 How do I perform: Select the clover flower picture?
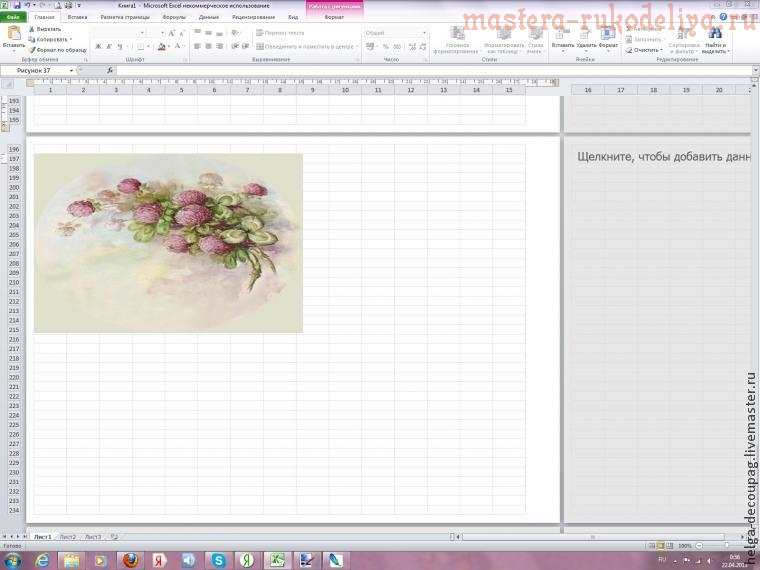pyautogui.click(x=168, y=243)
